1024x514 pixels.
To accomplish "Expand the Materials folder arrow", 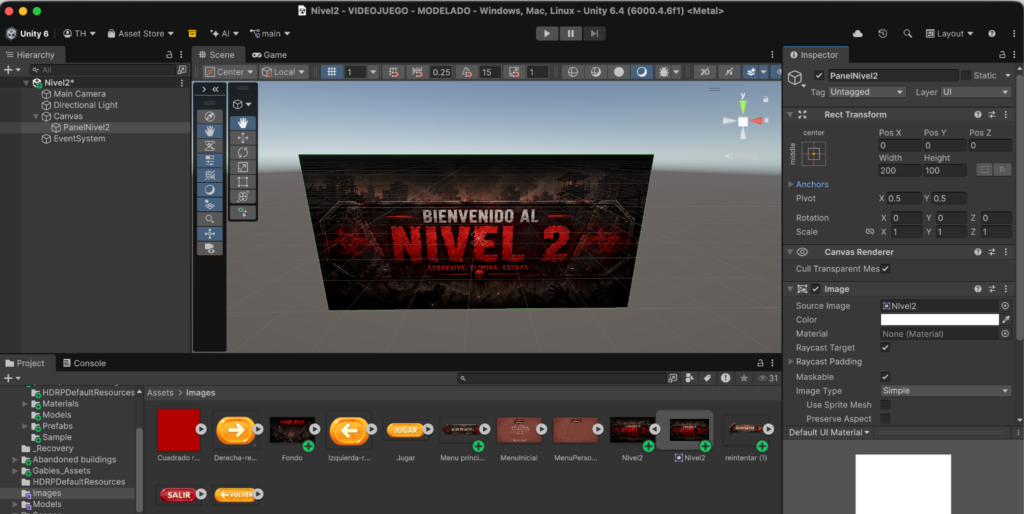I will 25,404.
